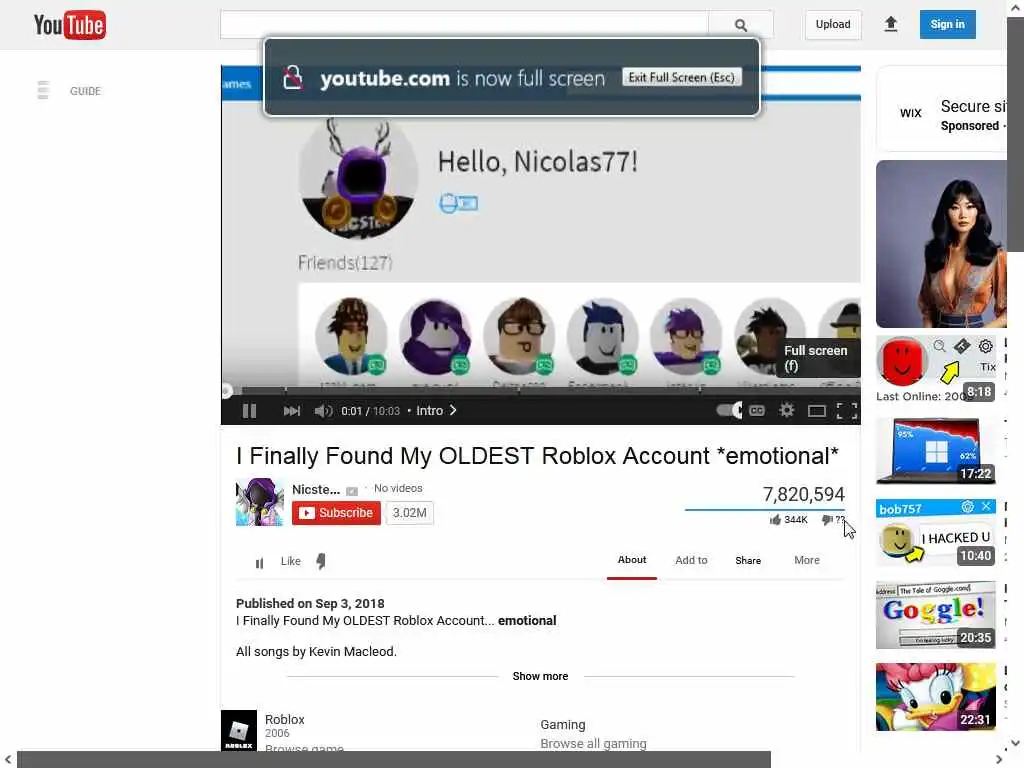
Task: Seek on the video progress bar
Action: [x=541, y=391]
